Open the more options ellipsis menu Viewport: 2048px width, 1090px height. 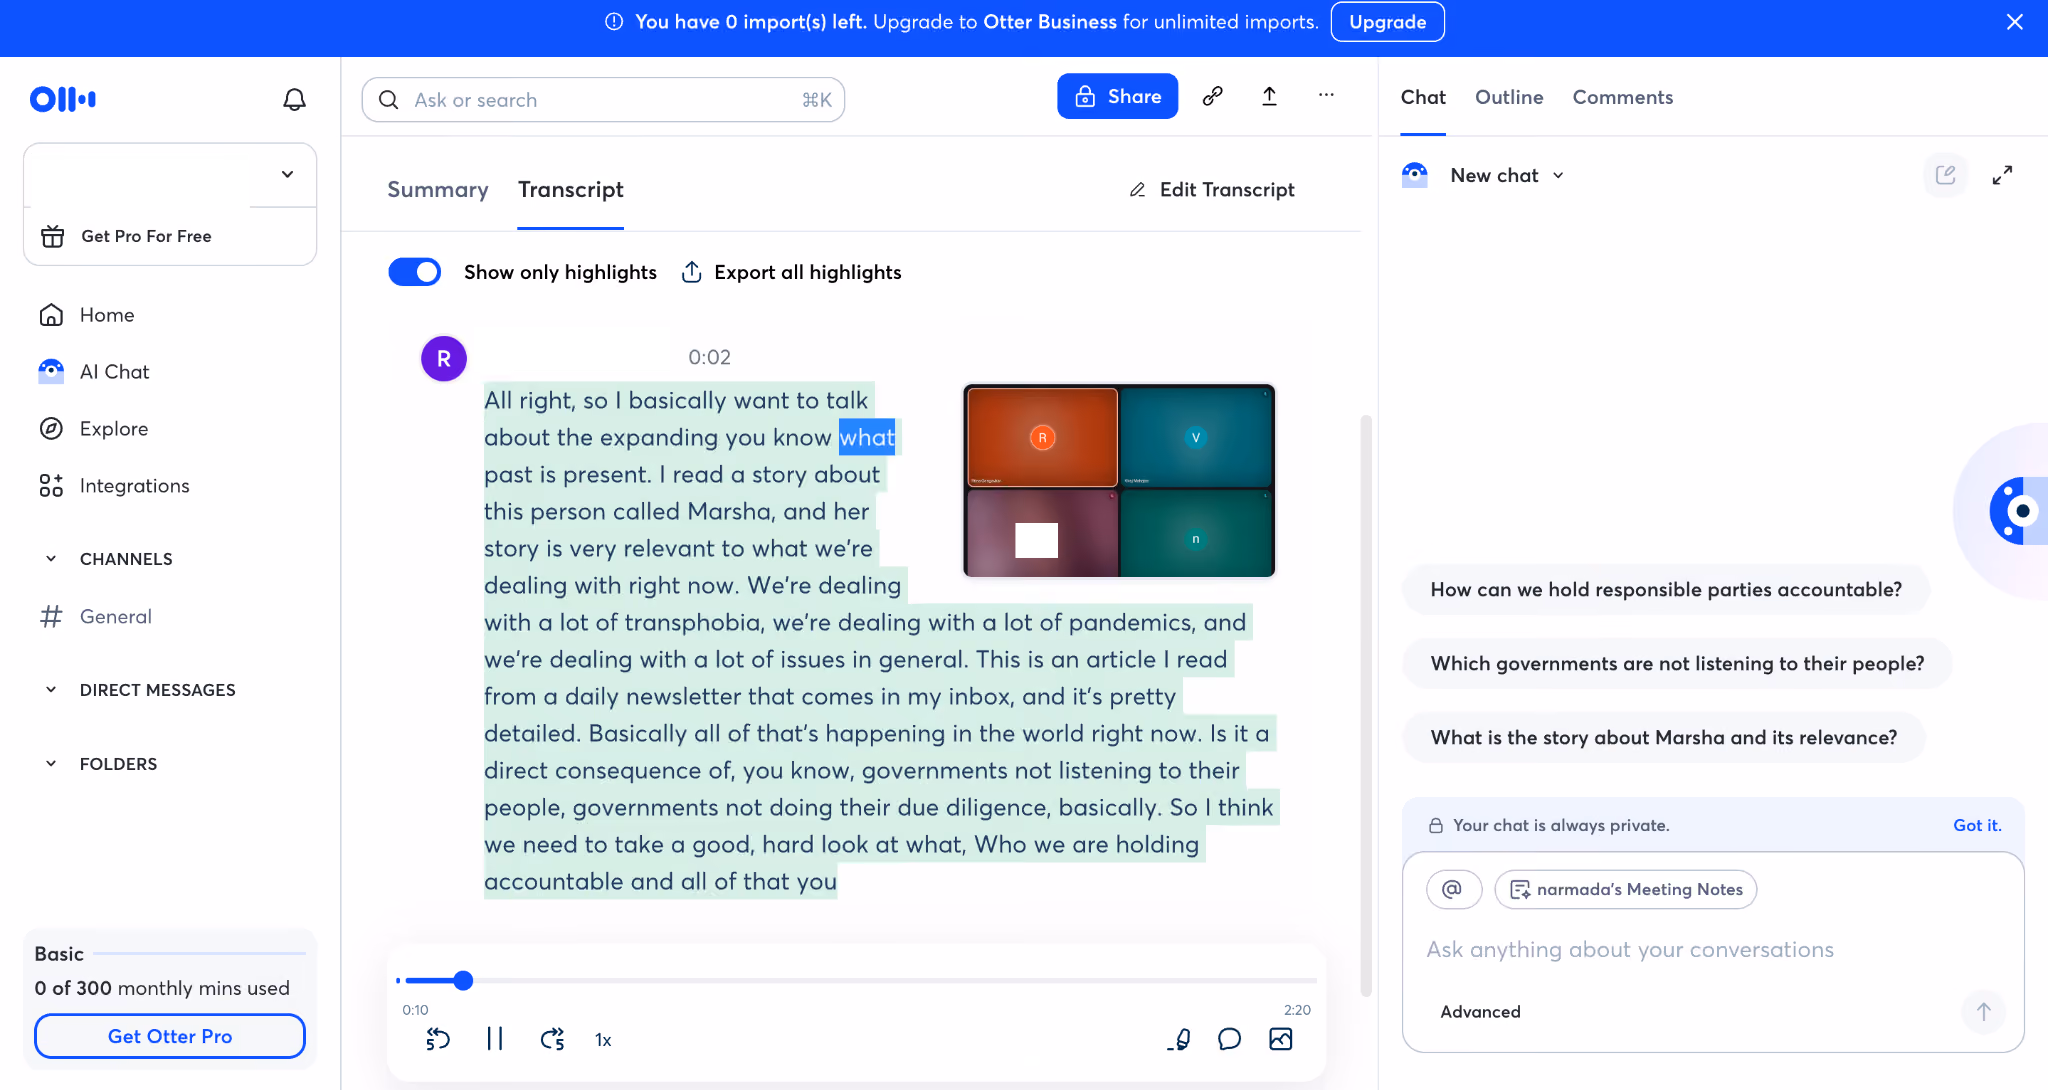coord(1326,95)
